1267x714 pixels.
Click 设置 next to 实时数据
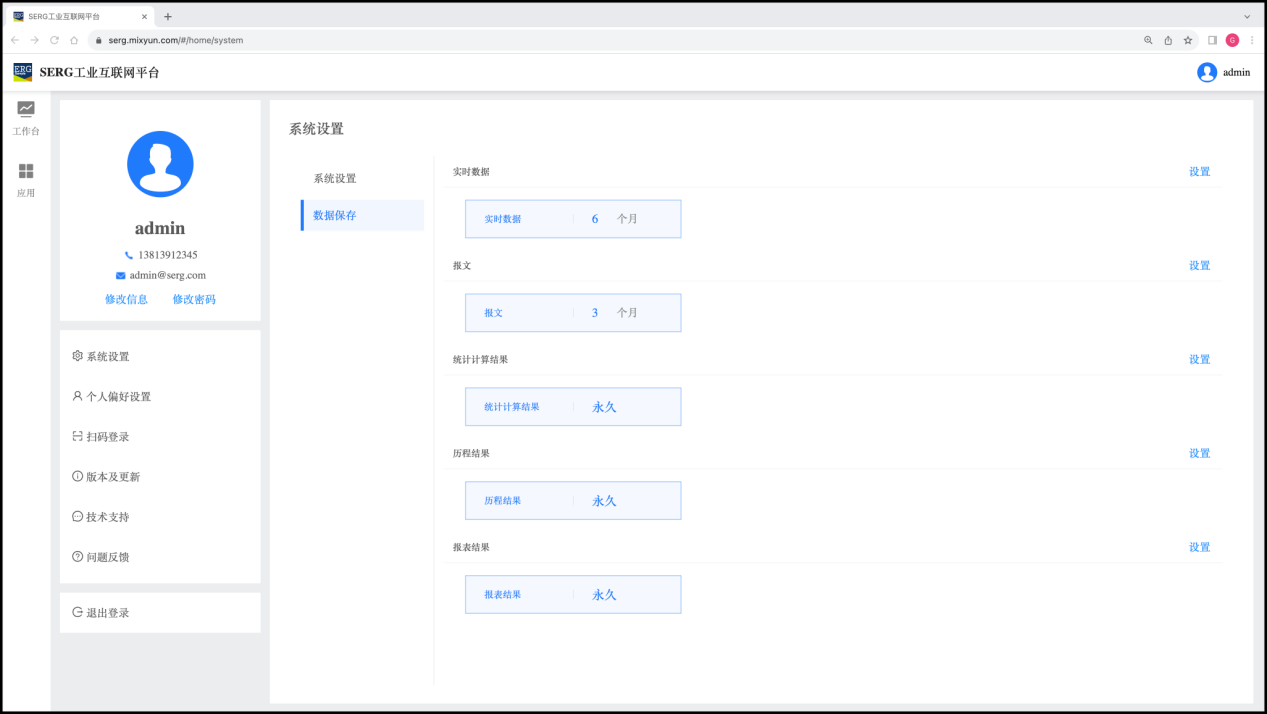[x=1199, y=172]
